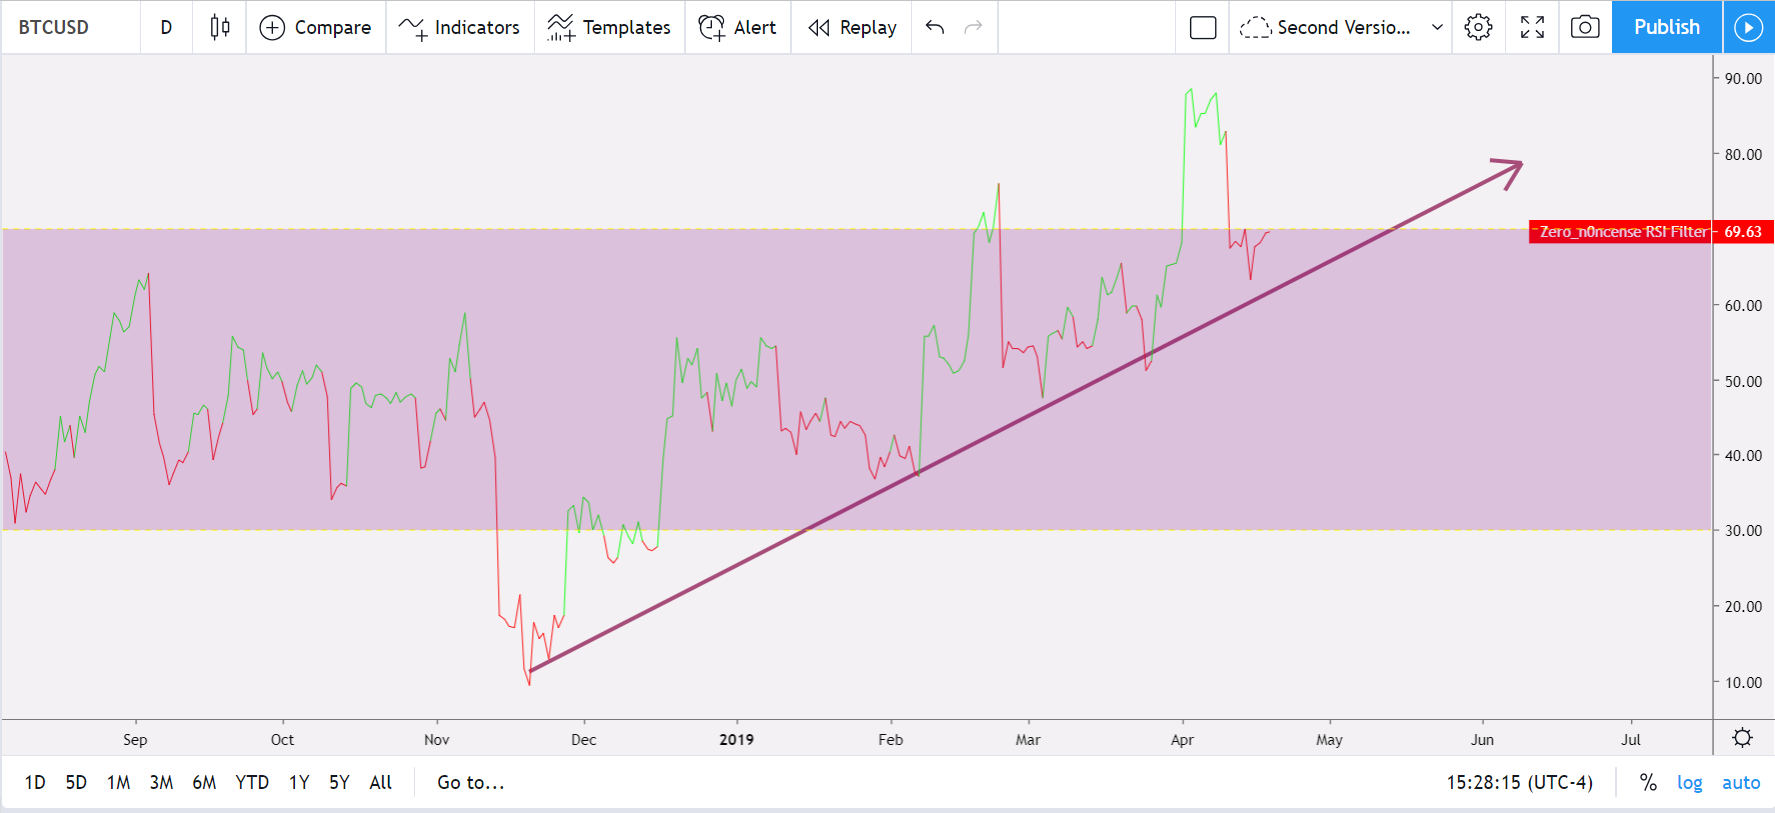The height and width of the screenshot is (813, 1775).
Task: Redo the last chart action
Action: tap(973, 27)
